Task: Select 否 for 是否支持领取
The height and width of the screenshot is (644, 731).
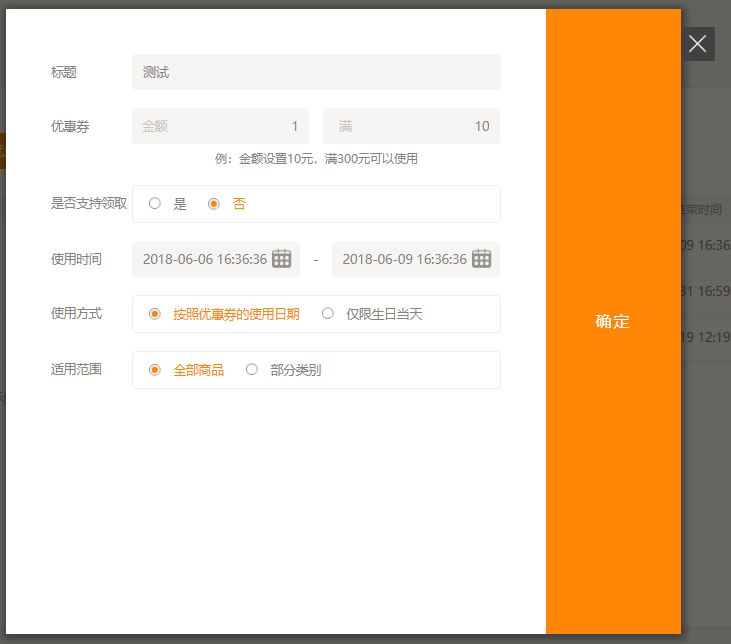Action: click(214, 204)
